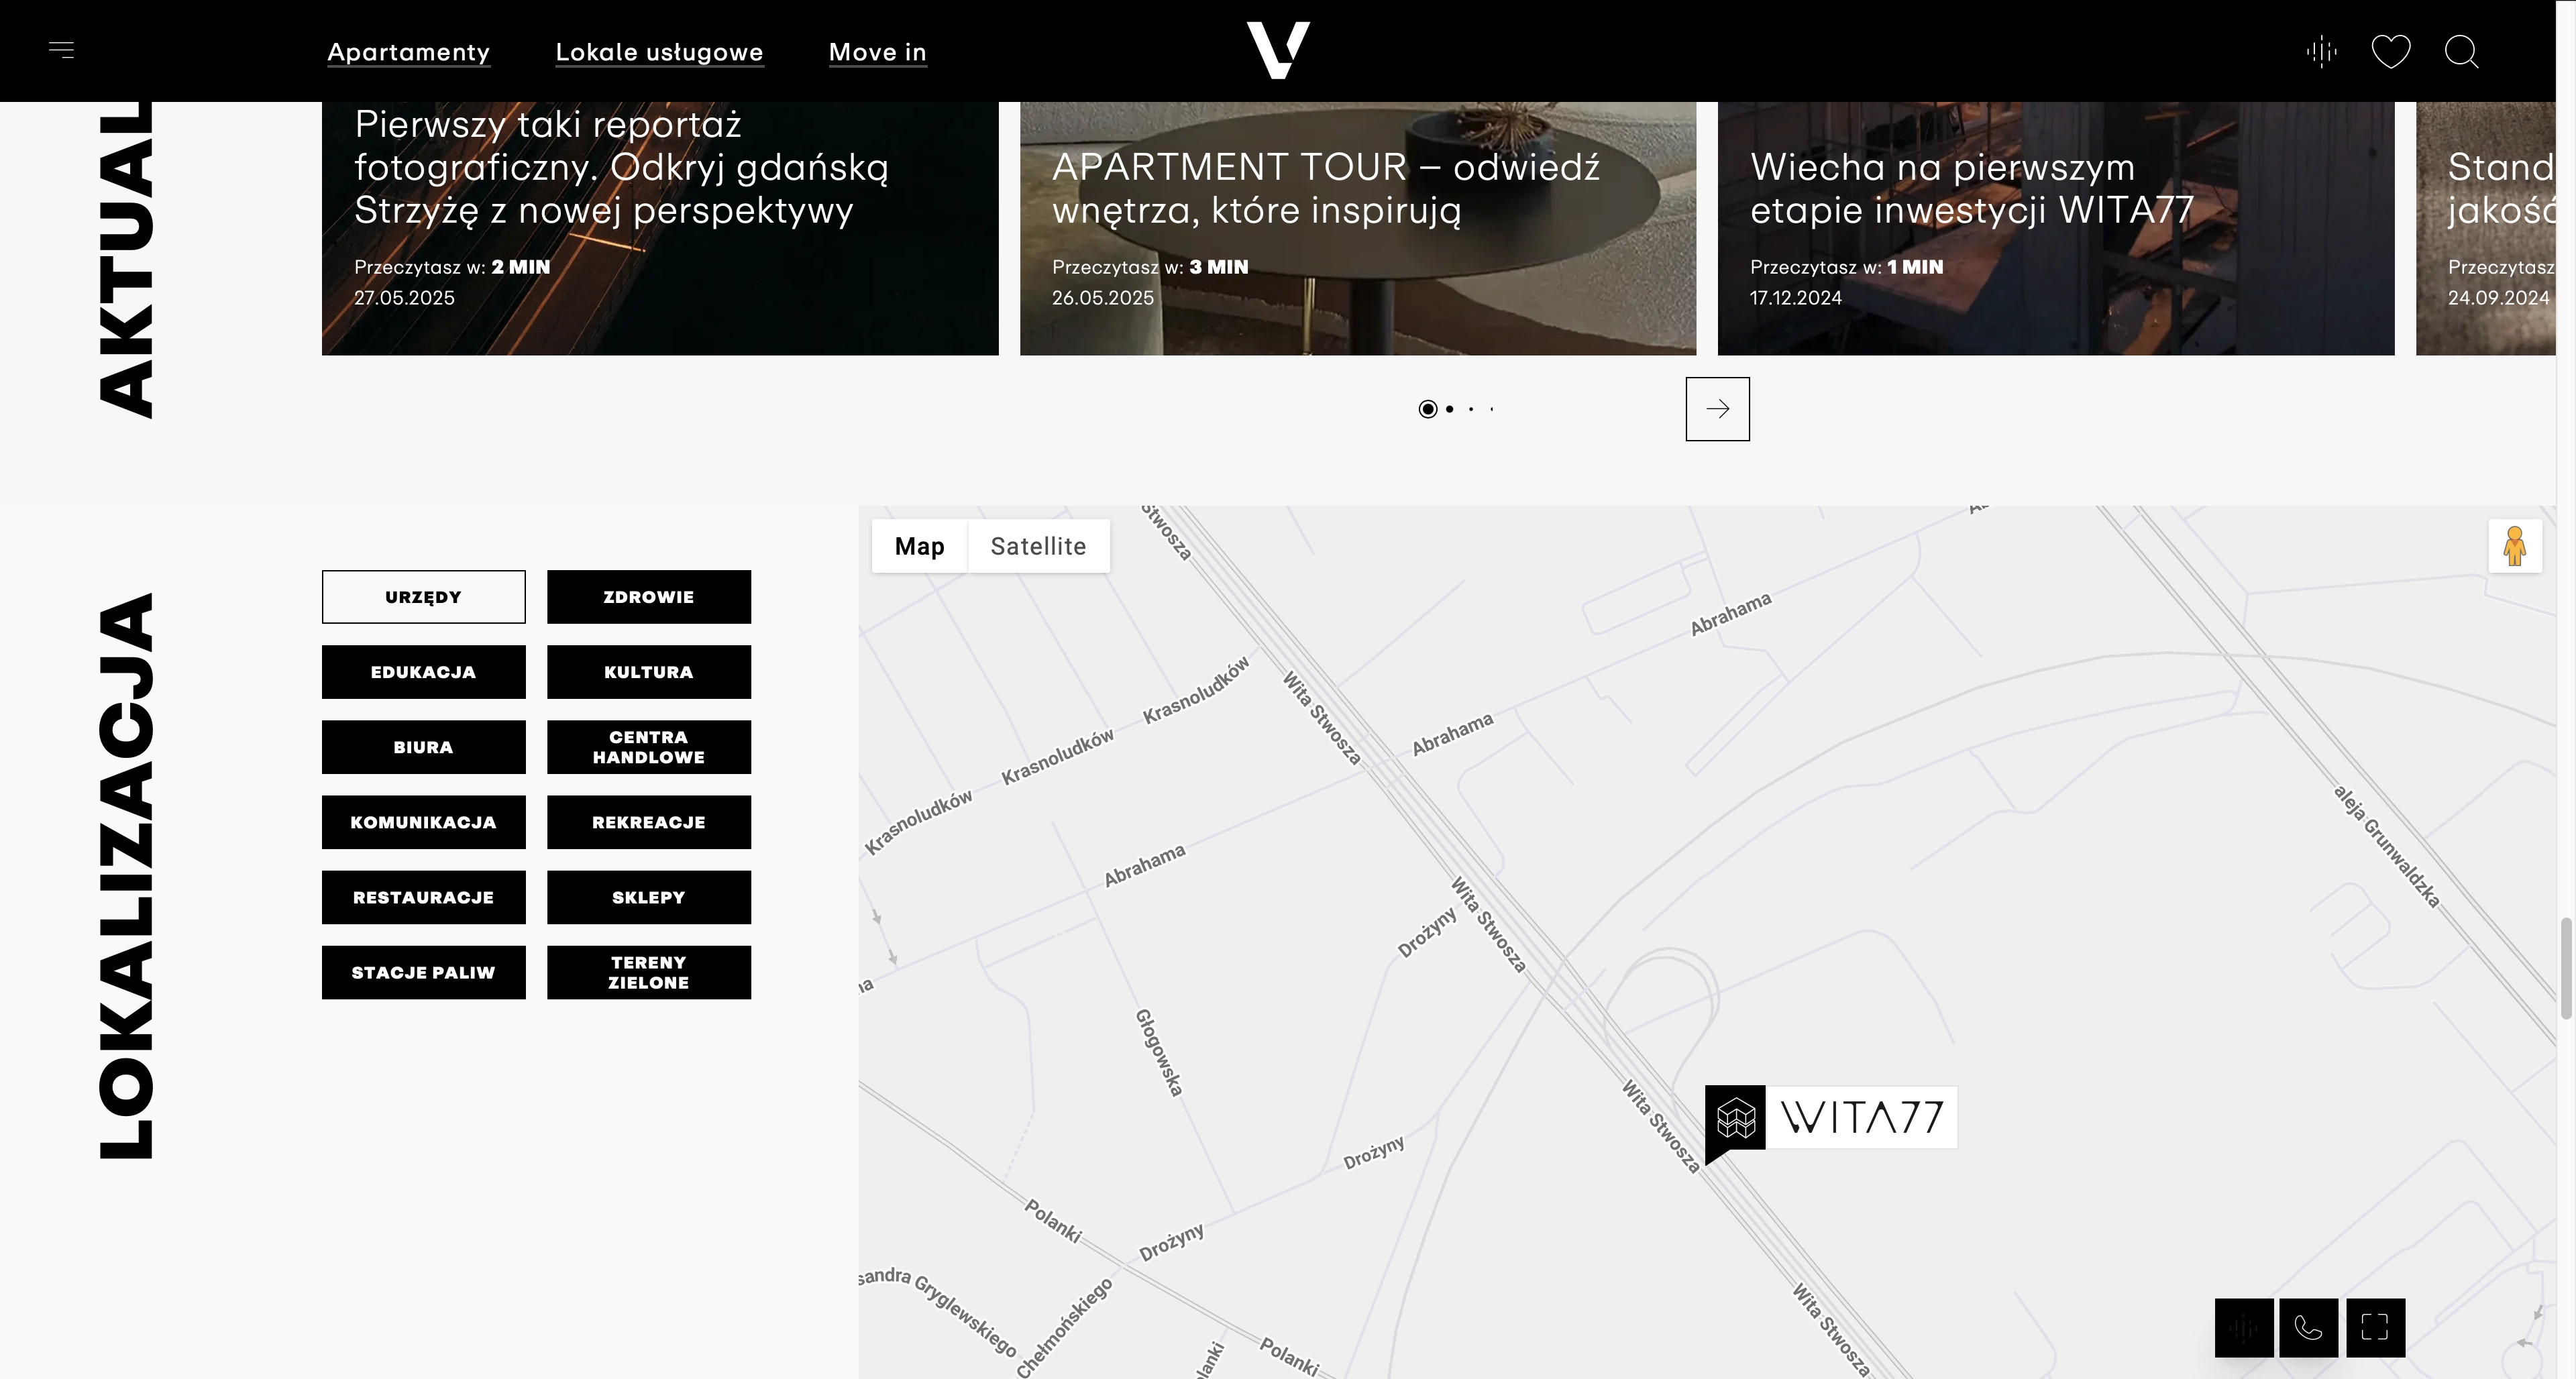Viewport: 2576px width, 1379px height.
Task: Switch map to Satellite view
Action: point(1038,546)
